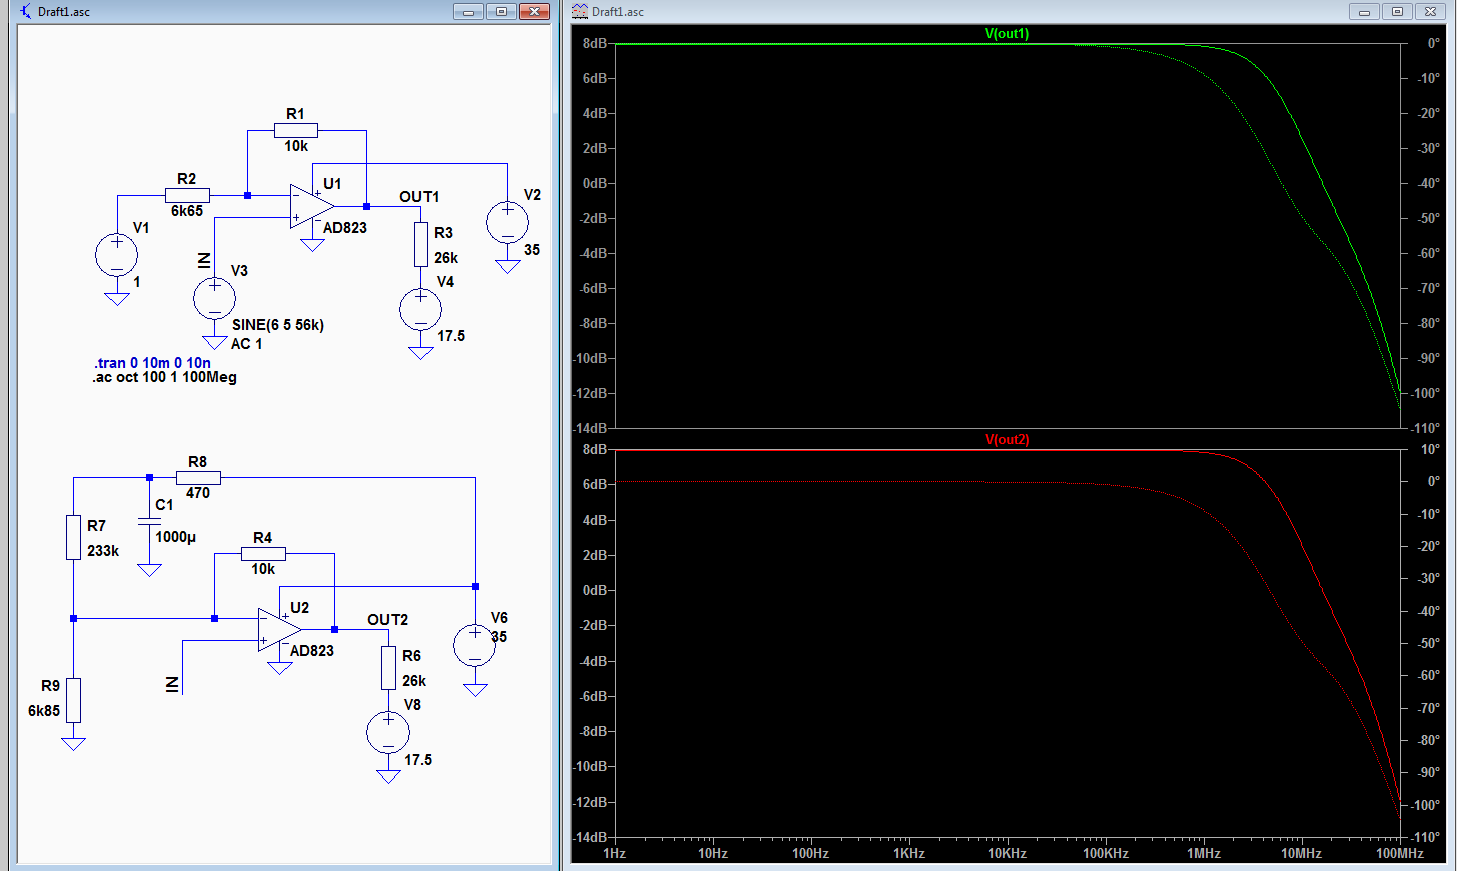The height and width of the screenshot is (871, 1457).
Task: Maximize the schematic Draft1.asc window
Action: pos(501,11)
